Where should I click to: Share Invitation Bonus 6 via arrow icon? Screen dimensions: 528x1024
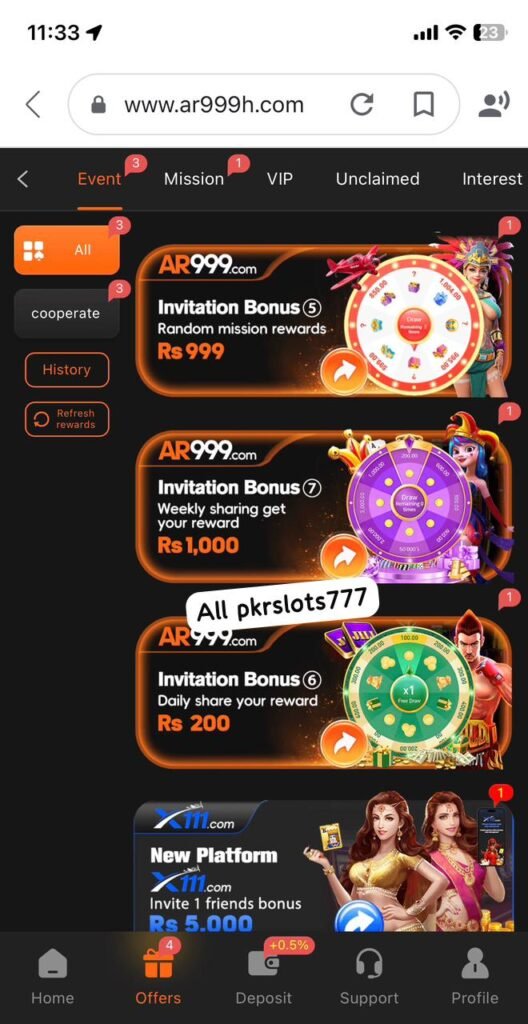point(343,743)
